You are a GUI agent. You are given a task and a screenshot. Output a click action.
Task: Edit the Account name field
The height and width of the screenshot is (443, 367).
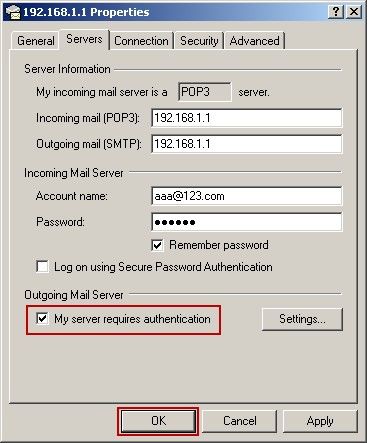pos(247,196)
